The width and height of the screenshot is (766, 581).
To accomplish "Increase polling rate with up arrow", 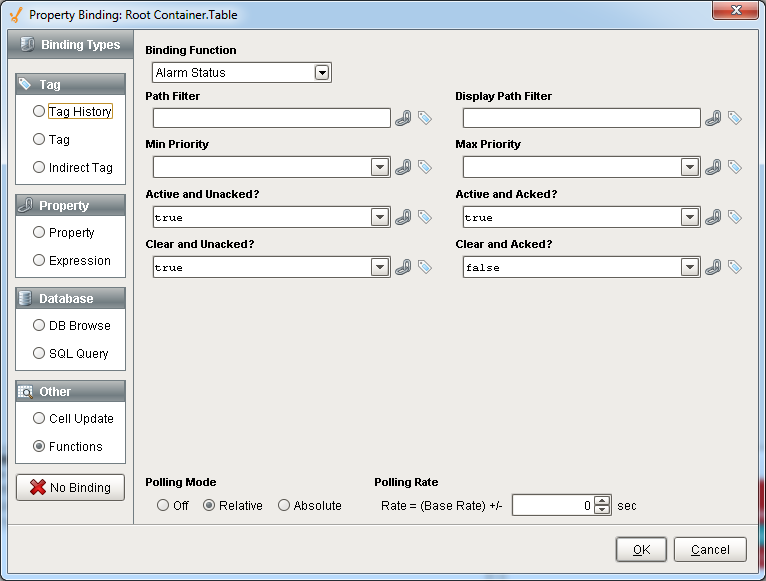I will point(602,501).
